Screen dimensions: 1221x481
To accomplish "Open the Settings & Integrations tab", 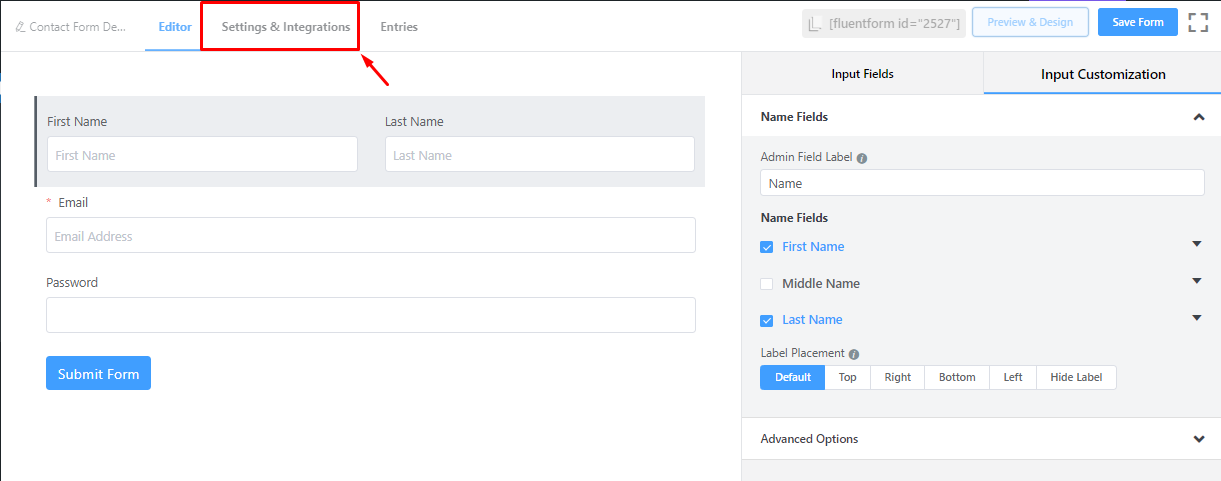I will tap(286, 27).
